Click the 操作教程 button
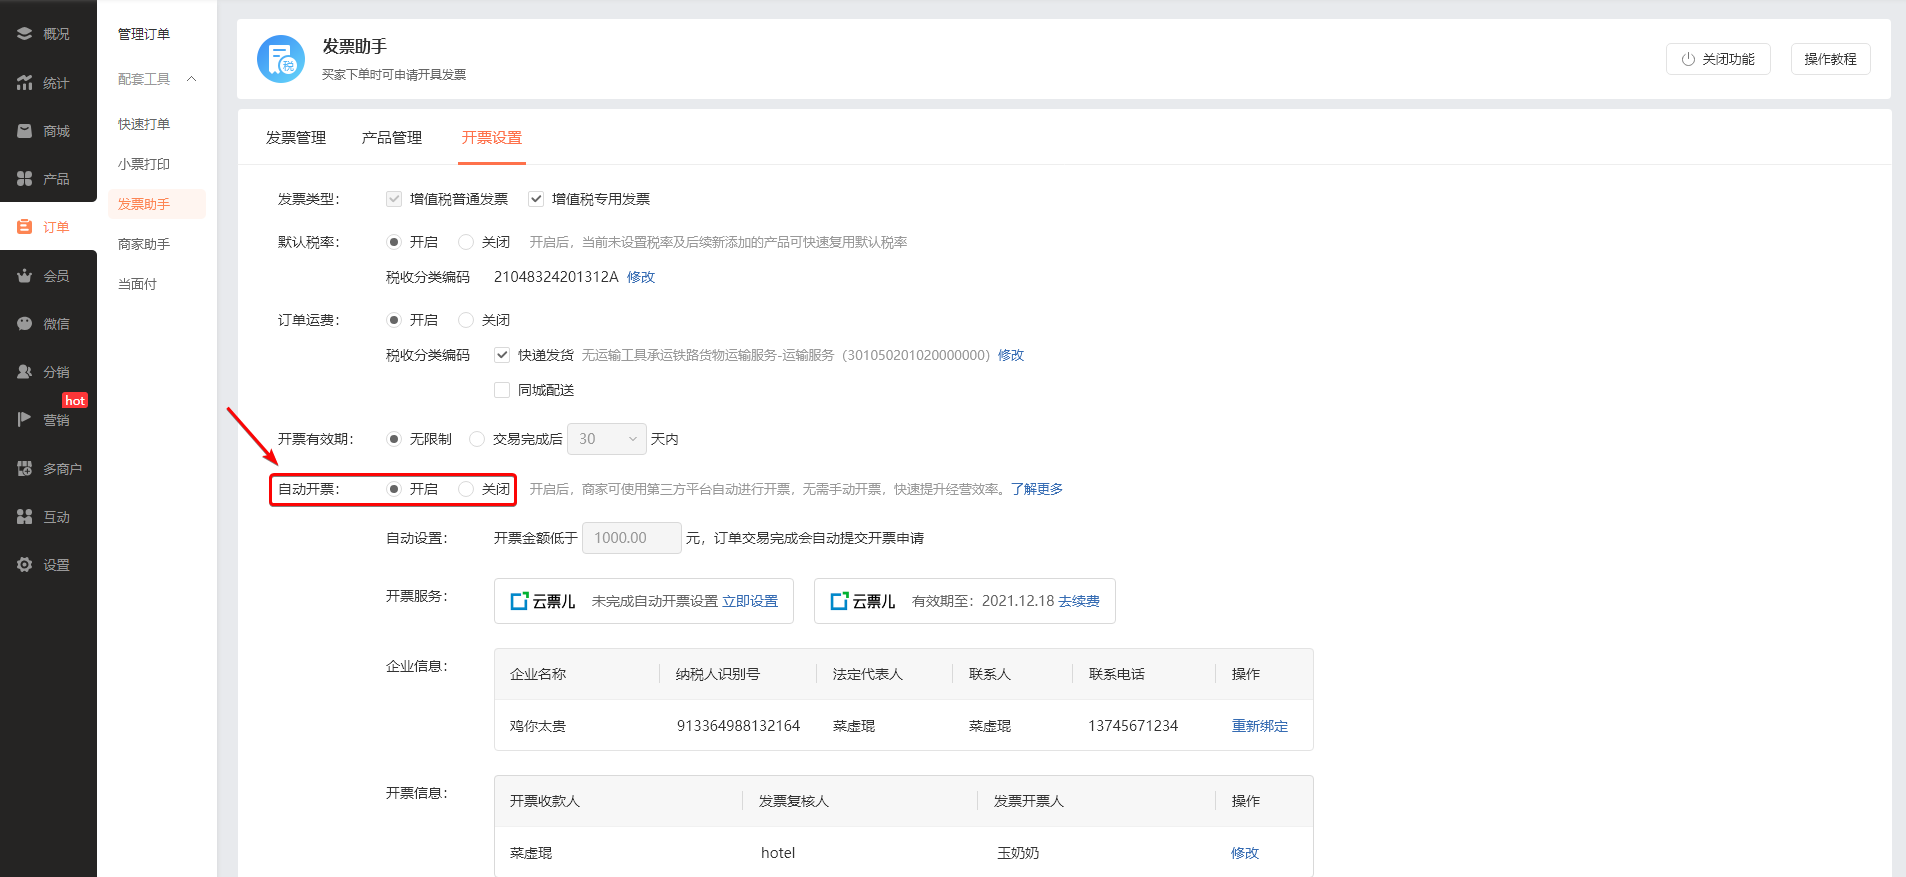Image resolution: width=1906 pixels, height=877 pixels. tap(1830, 59)
